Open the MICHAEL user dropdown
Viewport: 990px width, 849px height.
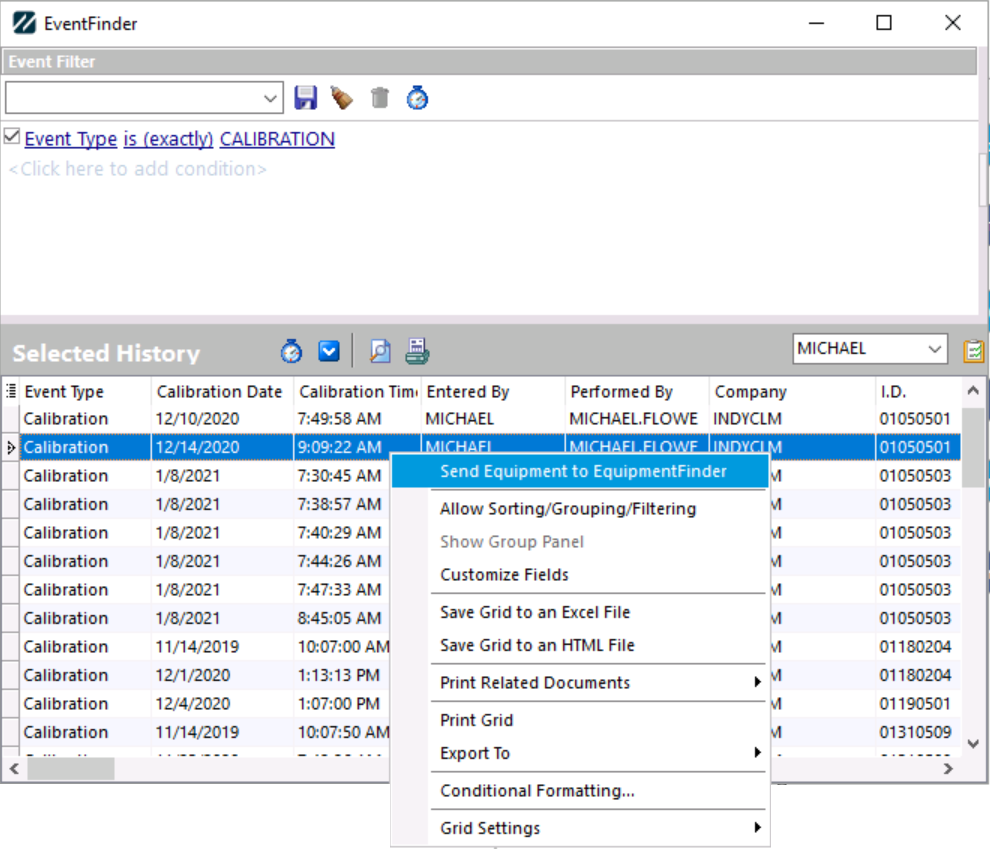[x=935, y=349]
